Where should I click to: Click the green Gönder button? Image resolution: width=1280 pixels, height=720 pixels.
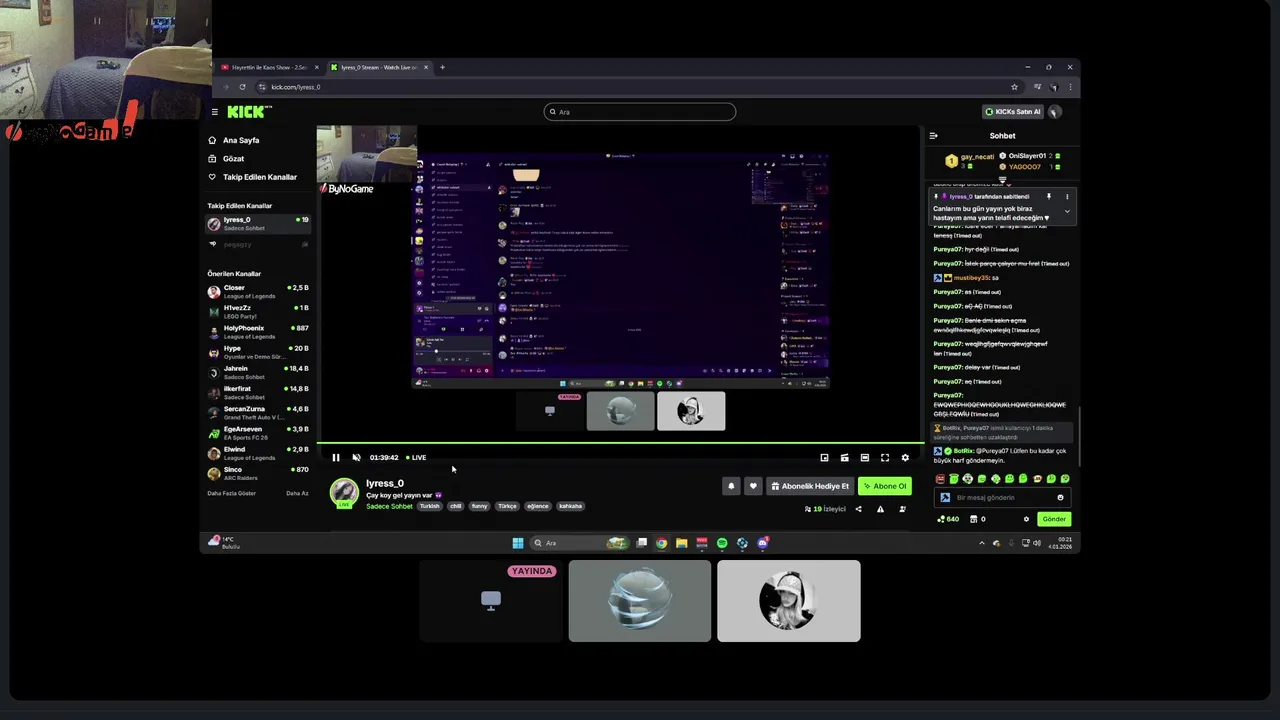tap(1055, 519)
